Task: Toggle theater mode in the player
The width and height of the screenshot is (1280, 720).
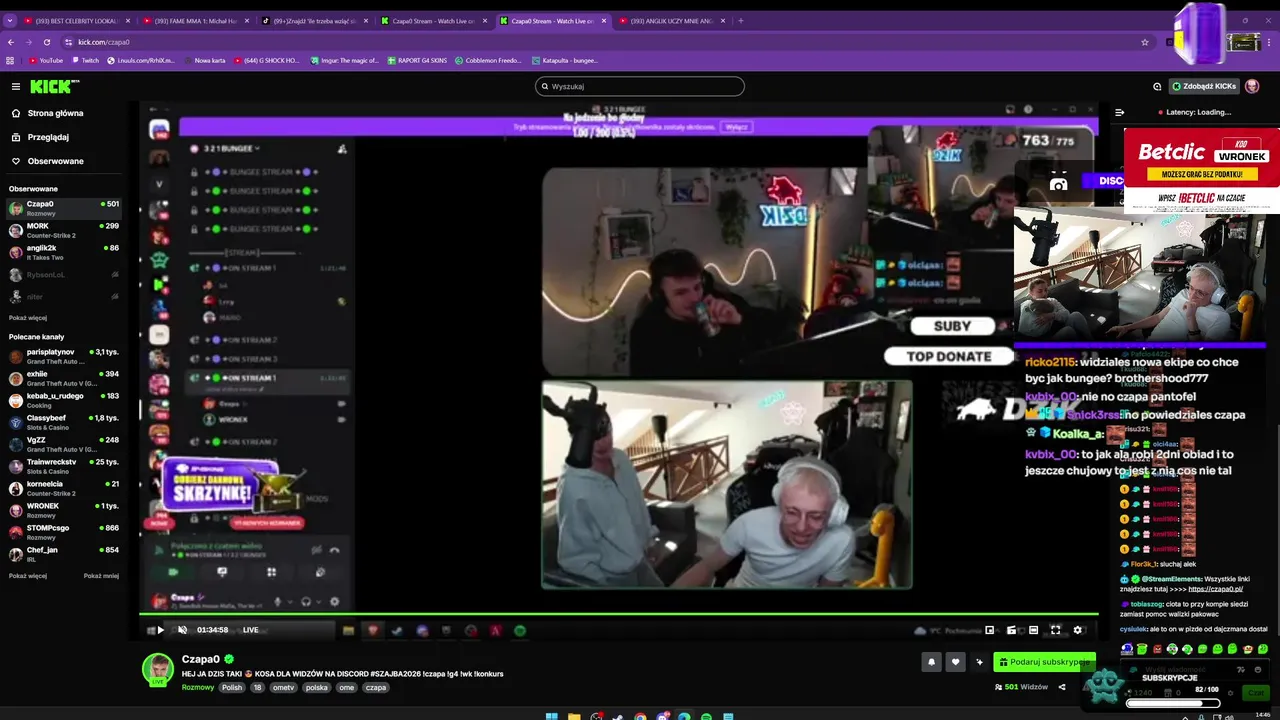Action: [1033, 630]
